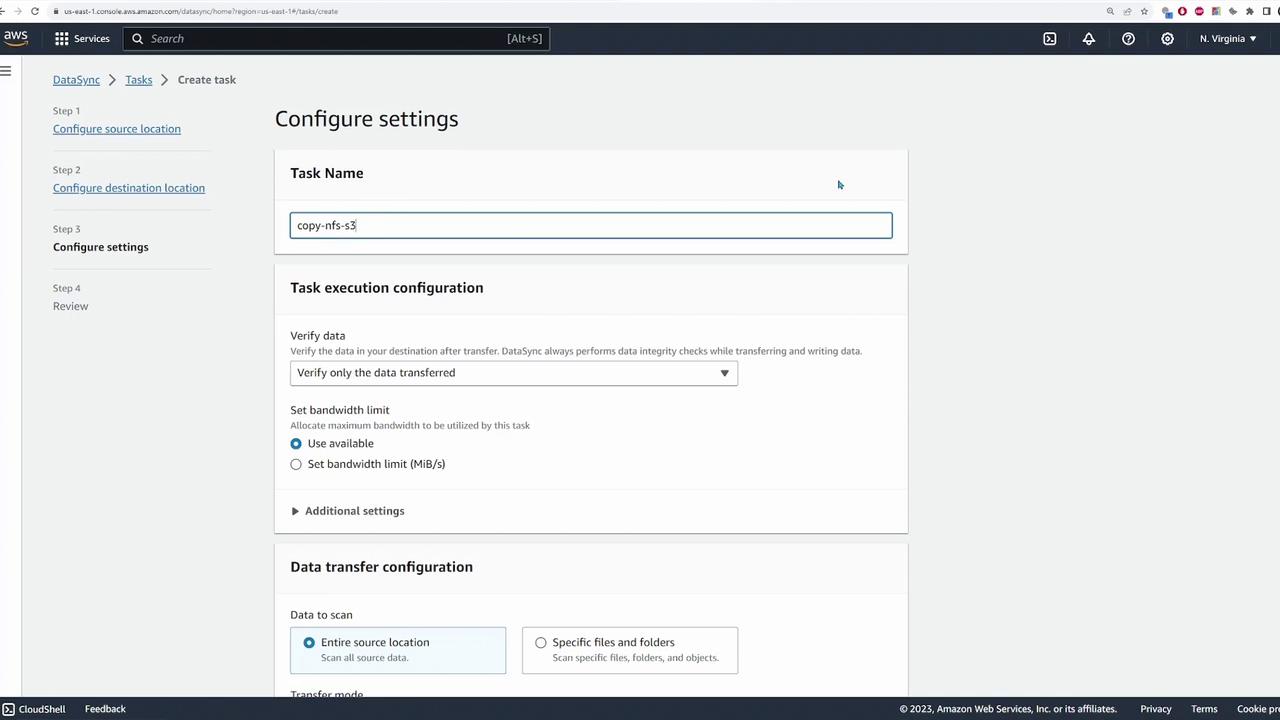Open the AWS console home logo
Image resolution: width=1280 pixels, height=720 pixels.
tap(15, 38)
